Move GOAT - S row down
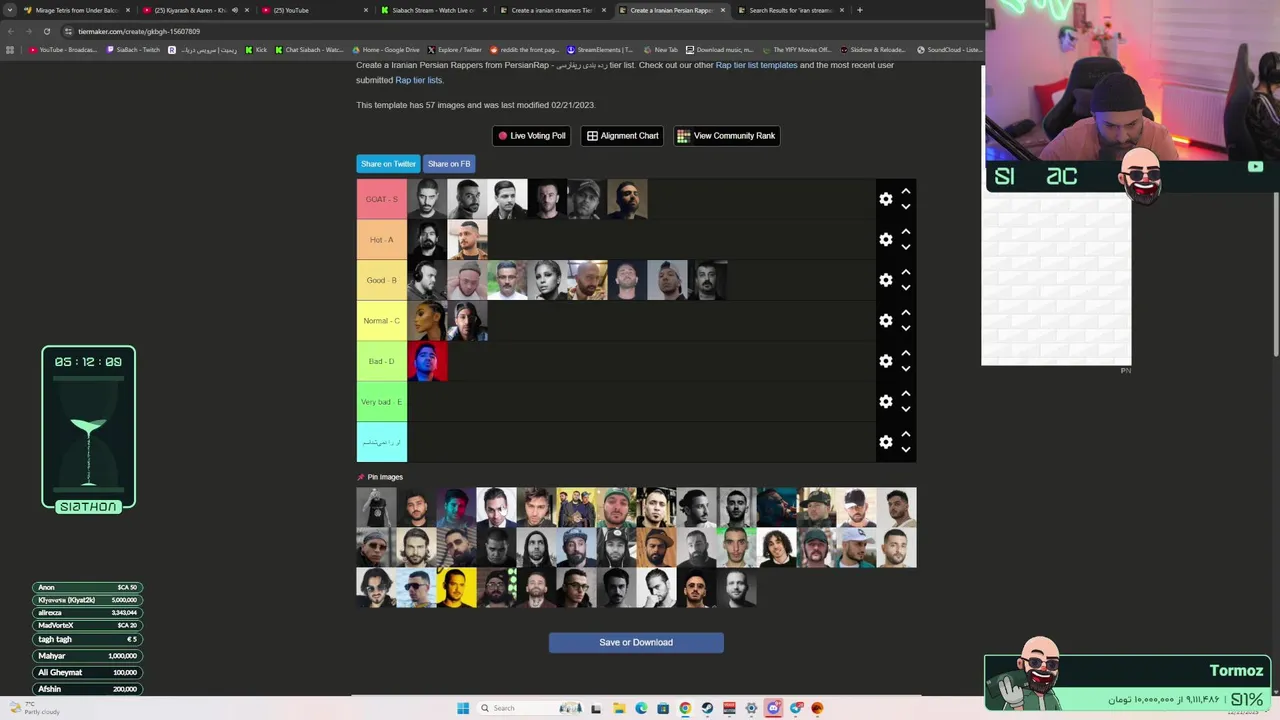 coord(905,207)
